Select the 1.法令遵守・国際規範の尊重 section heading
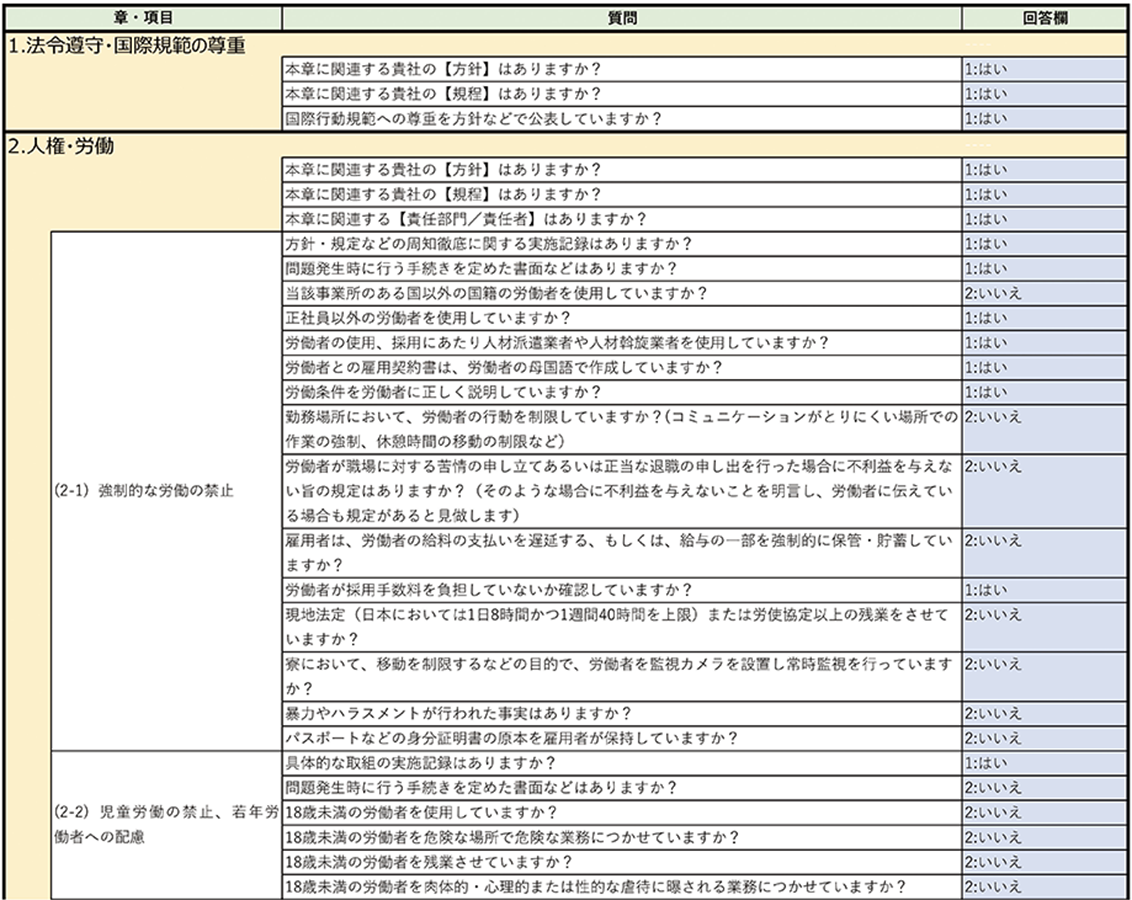The image size is (1132, 900). (126, 45)
